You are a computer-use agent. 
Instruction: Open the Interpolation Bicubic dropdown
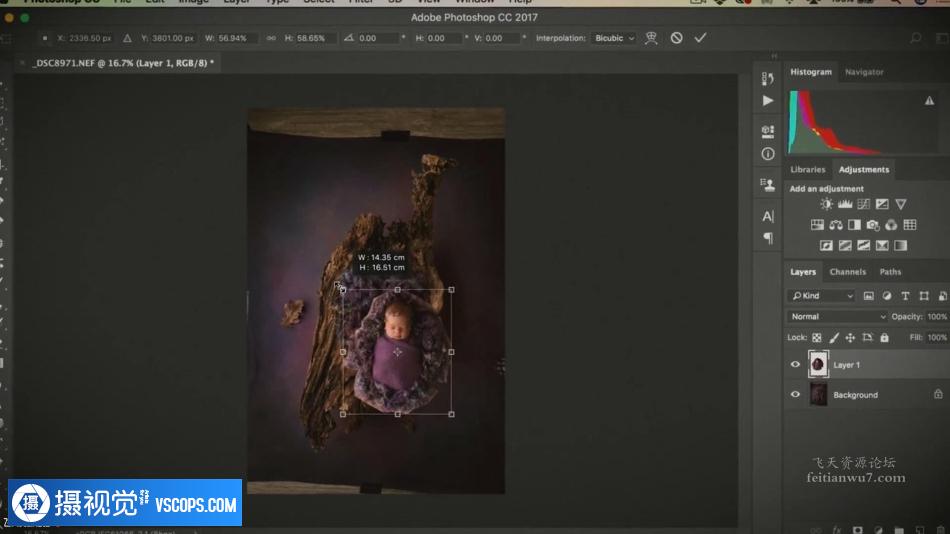pyautogui.click(x=614, y=38)
